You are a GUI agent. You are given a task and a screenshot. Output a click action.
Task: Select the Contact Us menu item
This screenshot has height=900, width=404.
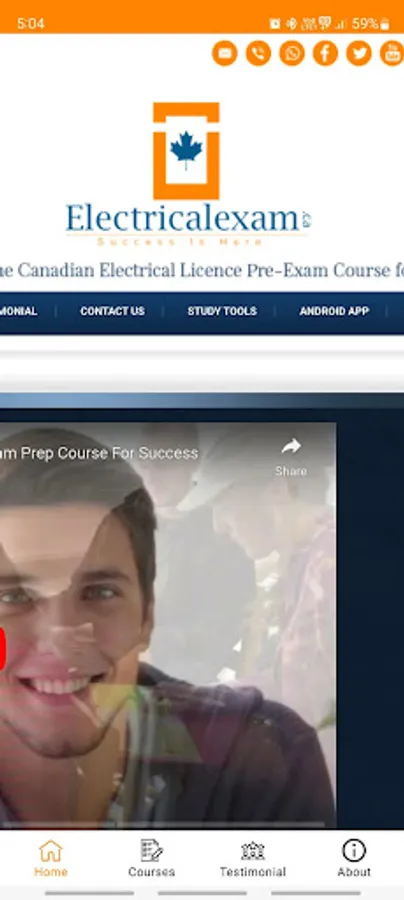pyautogui.click(x=112, y=311)
